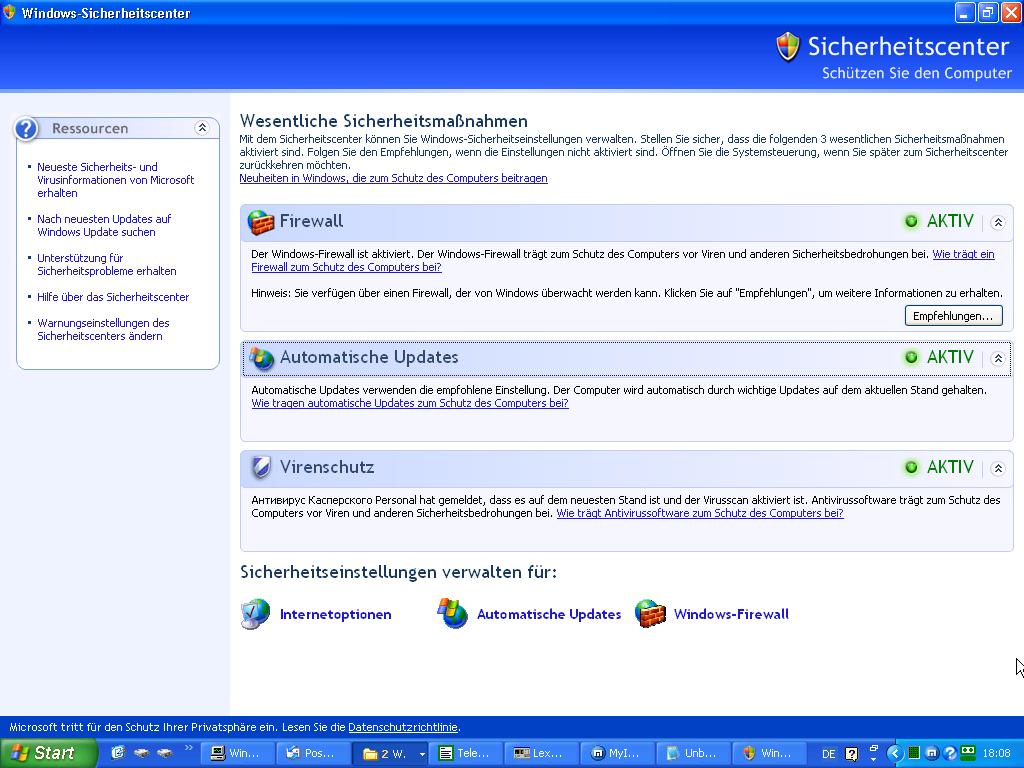
Task: Open 'Neueste Sicherheits- und Virusinformationen' resource link
Action: [116, 180]
